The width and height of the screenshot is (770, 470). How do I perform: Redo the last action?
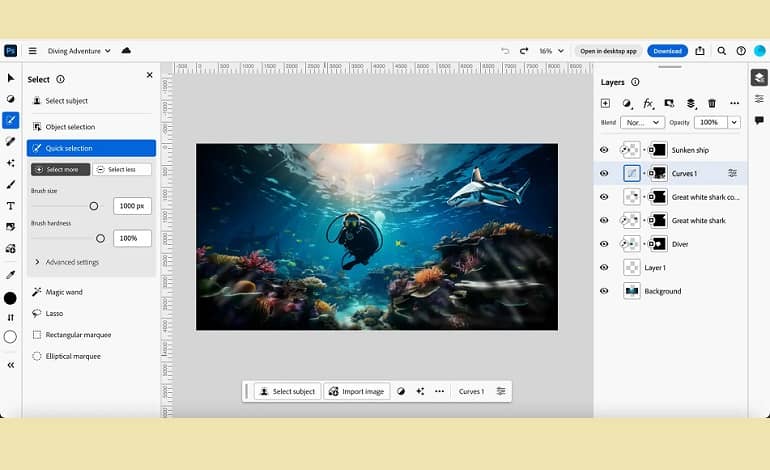pos(524,51)
